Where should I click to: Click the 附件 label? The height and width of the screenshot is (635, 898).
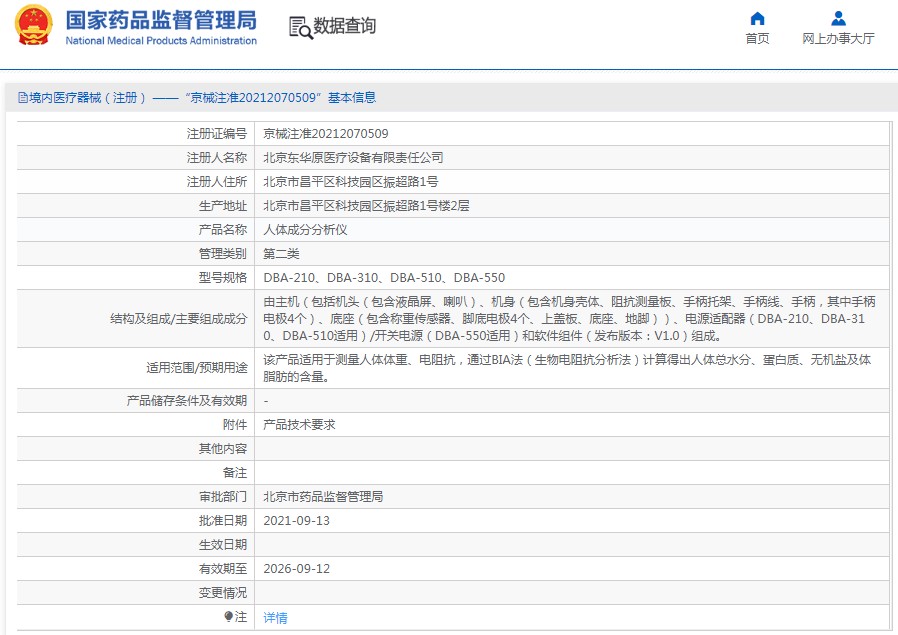[235, 425]
